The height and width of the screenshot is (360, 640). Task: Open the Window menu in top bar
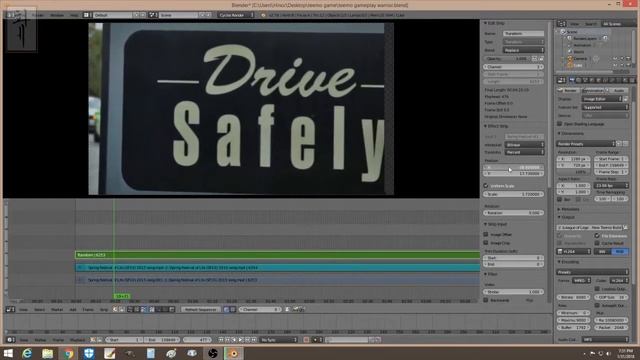point(57,15)
